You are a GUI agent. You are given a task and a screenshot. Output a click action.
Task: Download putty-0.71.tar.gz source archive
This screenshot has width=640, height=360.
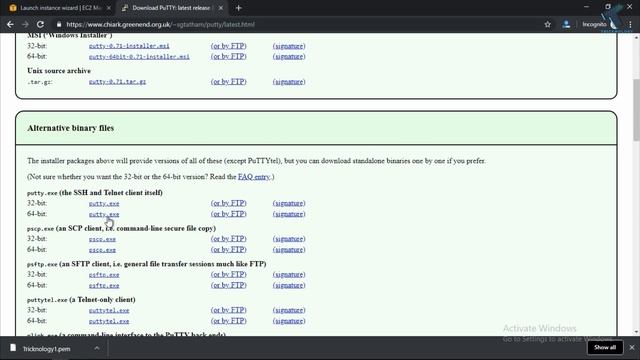[117, 82]
